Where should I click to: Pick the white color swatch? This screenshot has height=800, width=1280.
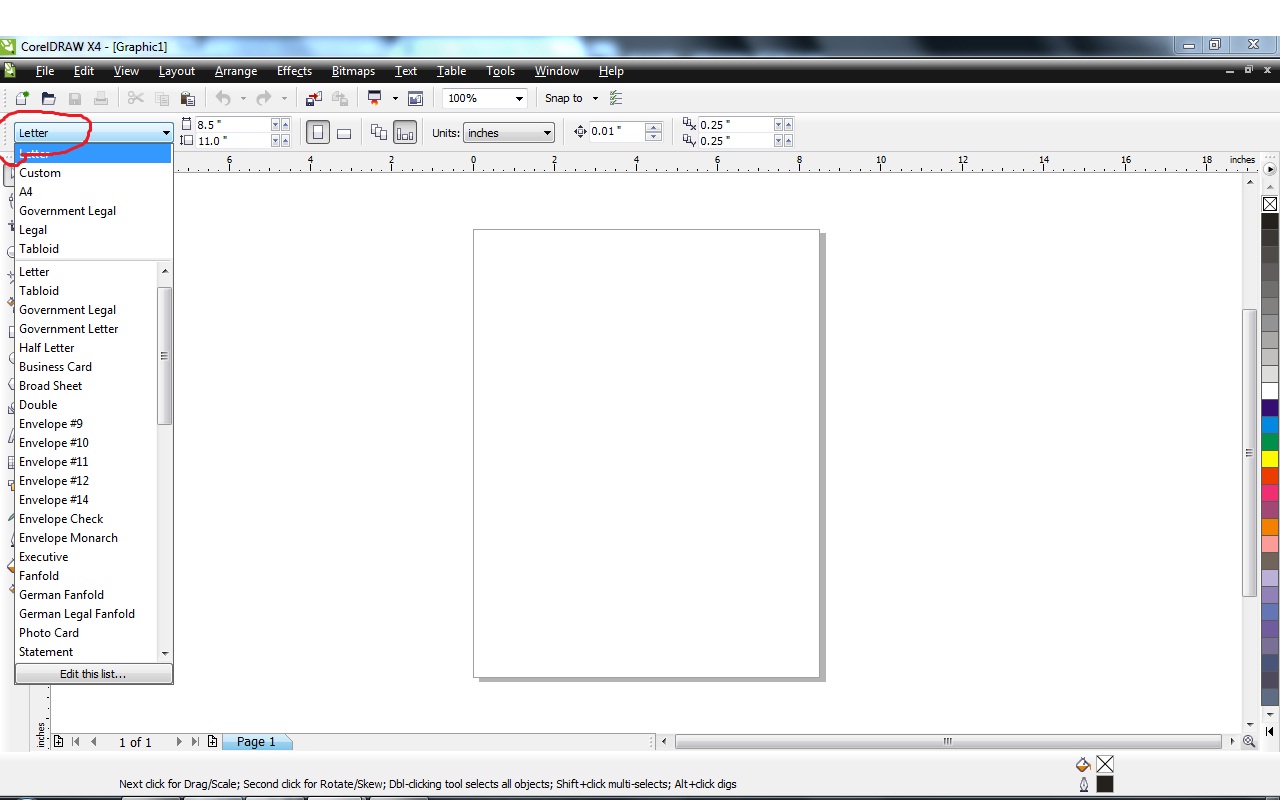click(1270, 391)
